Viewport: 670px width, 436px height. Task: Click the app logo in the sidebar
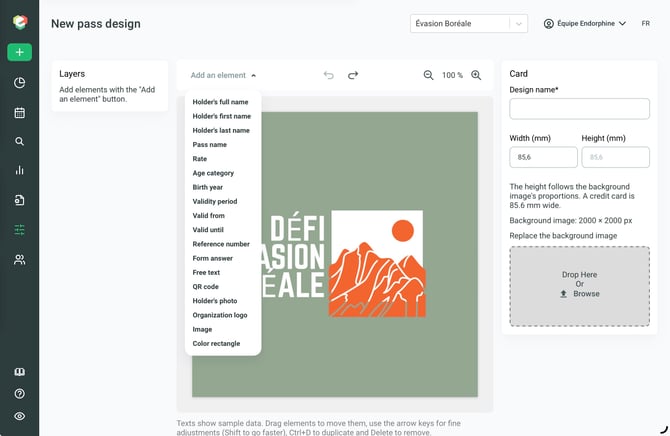click(x=20, y=22)
